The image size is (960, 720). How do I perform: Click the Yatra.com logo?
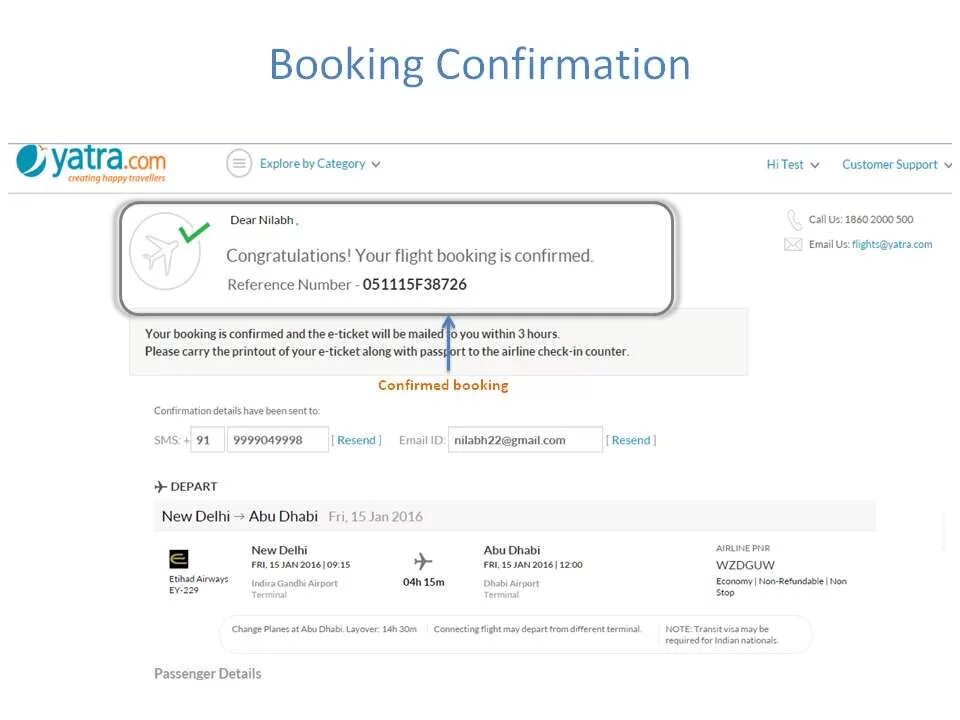91,163
